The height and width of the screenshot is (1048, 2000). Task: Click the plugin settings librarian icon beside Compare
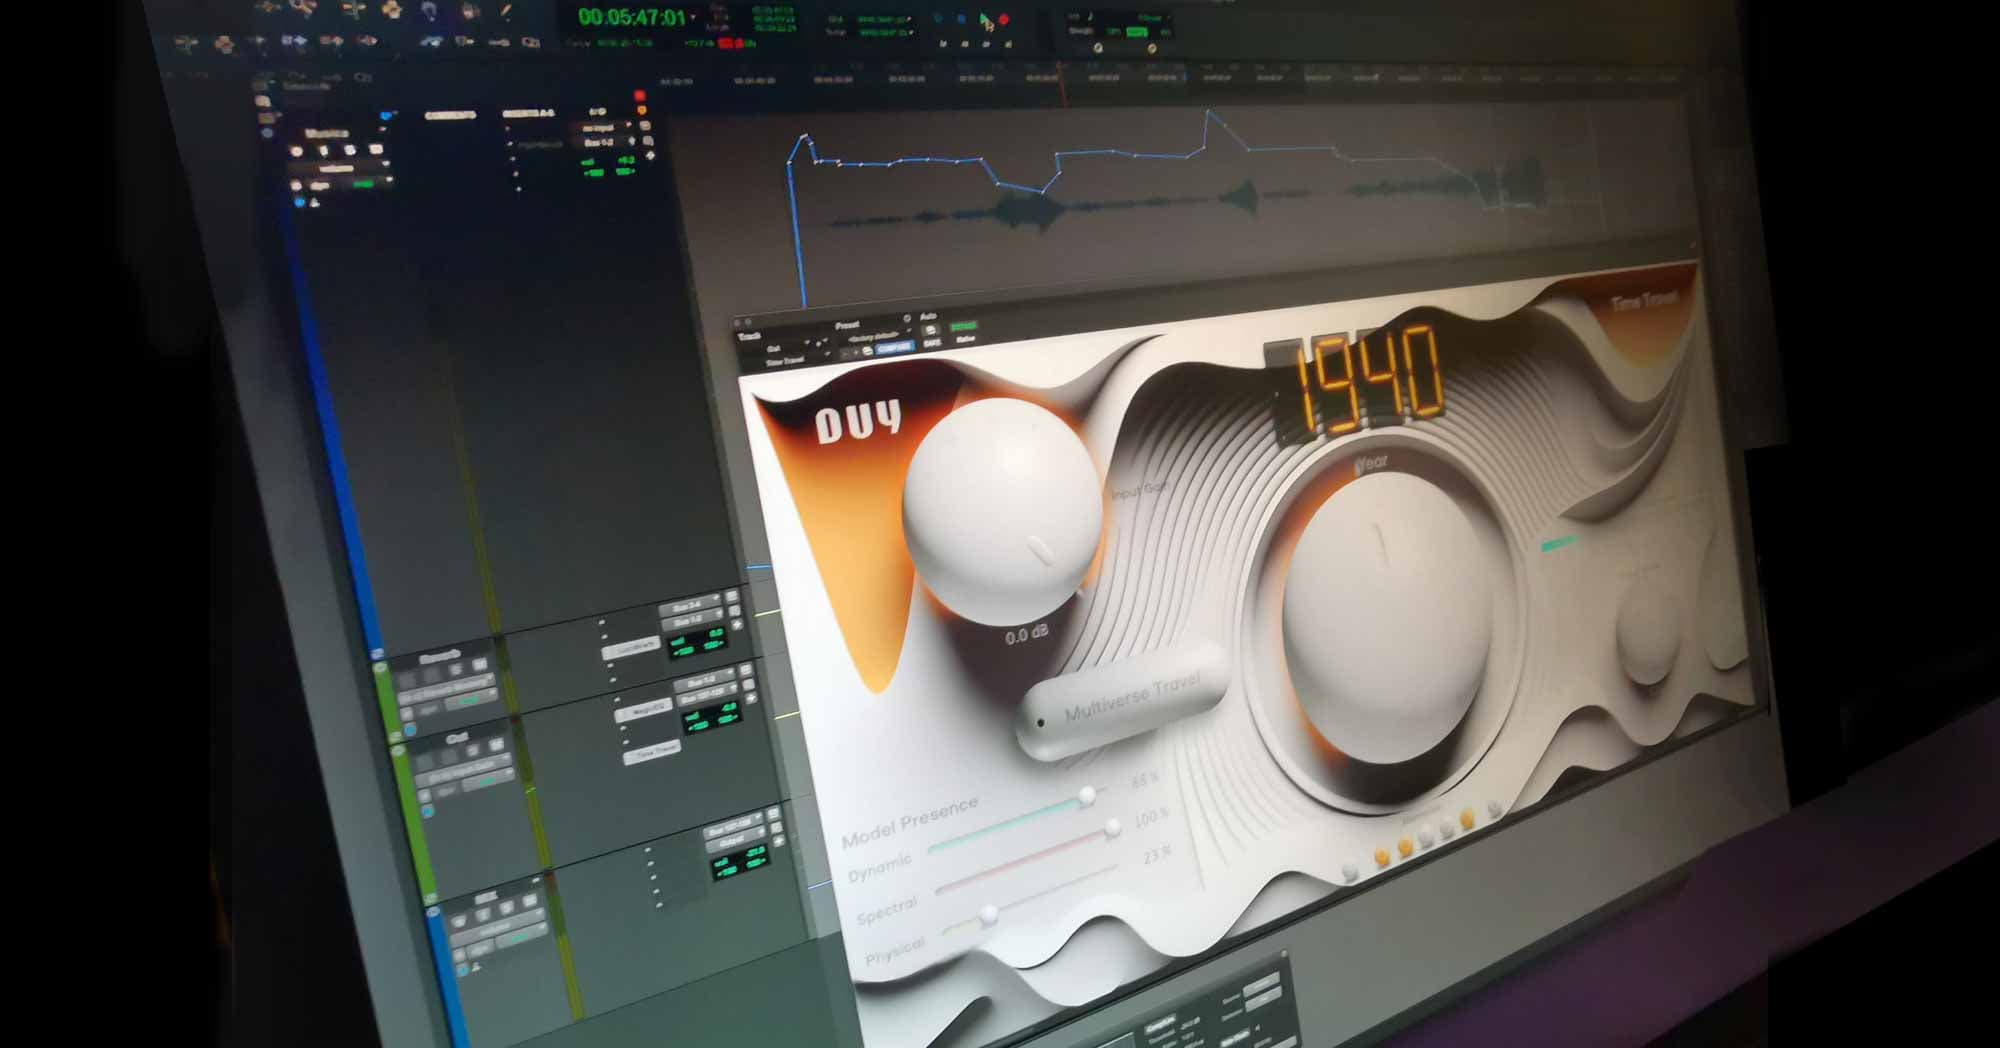867,351
